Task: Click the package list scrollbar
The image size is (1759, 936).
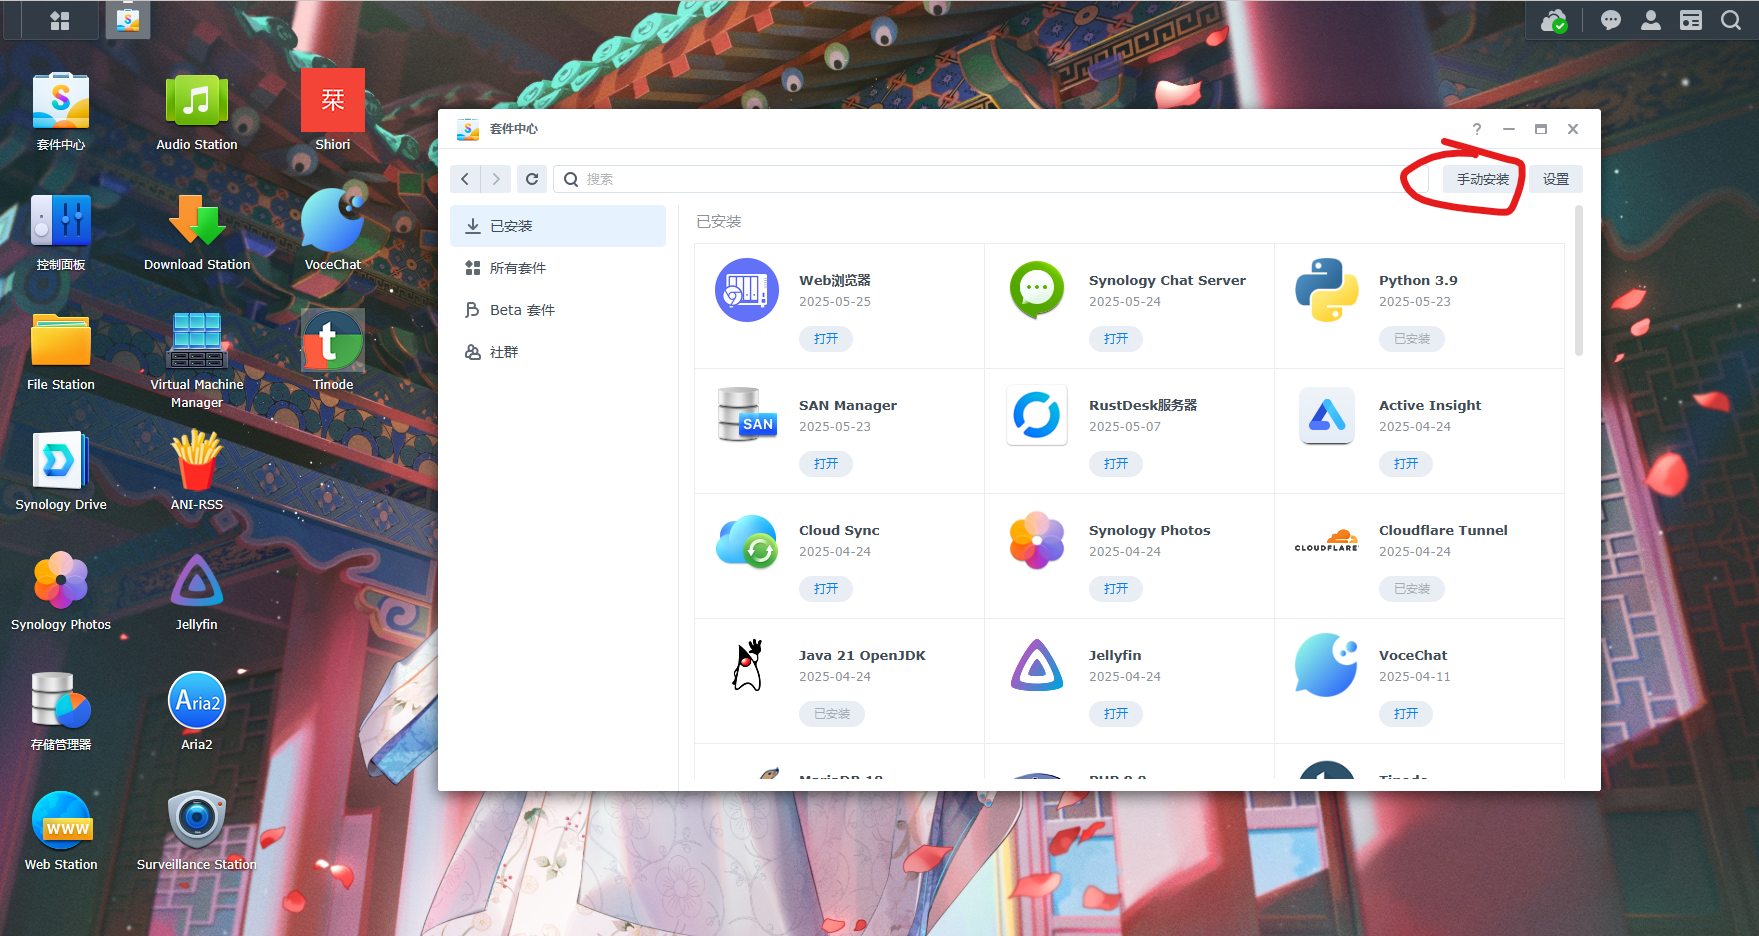Action: pyautogui.click(x=1579, y=281)
